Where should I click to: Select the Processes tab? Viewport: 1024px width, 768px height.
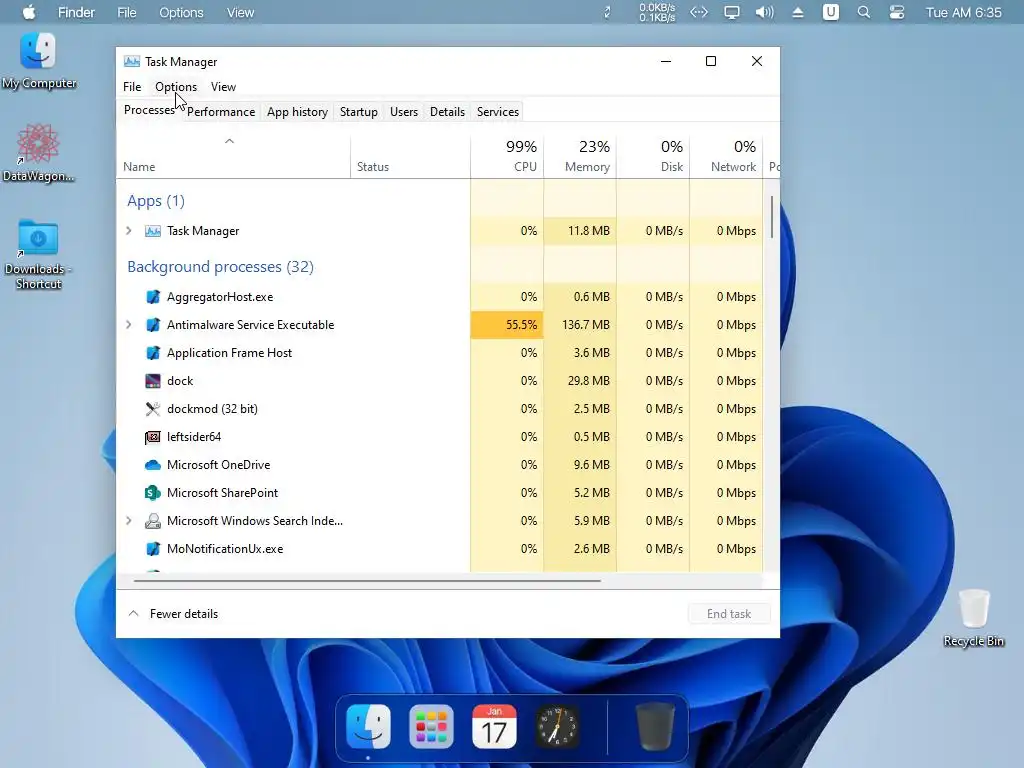pos(150,110)
